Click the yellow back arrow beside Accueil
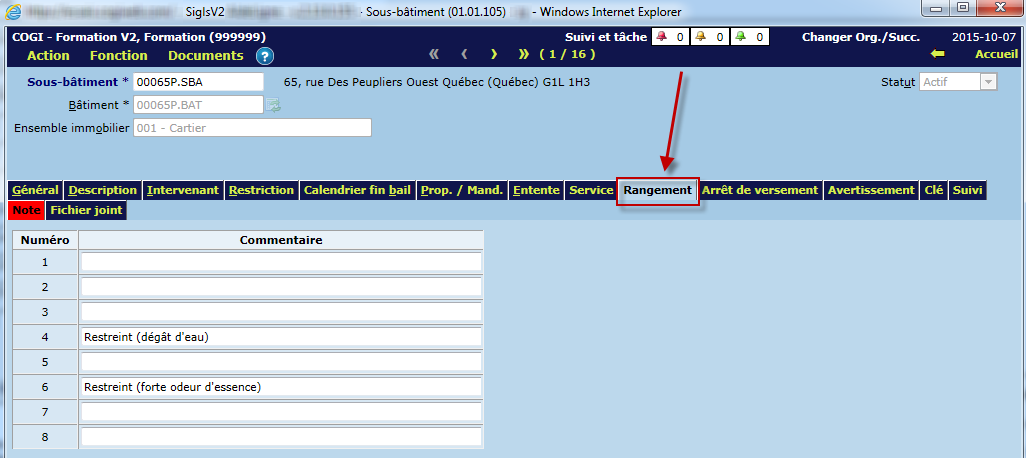The width and height of the screenshot is (1026, 458). coord(937,55)
